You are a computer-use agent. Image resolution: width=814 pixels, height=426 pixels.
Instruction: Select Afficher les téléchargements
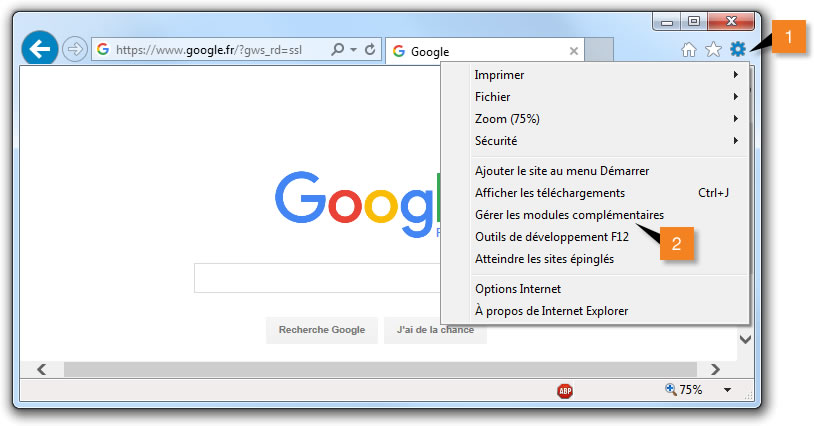point(549,193)
